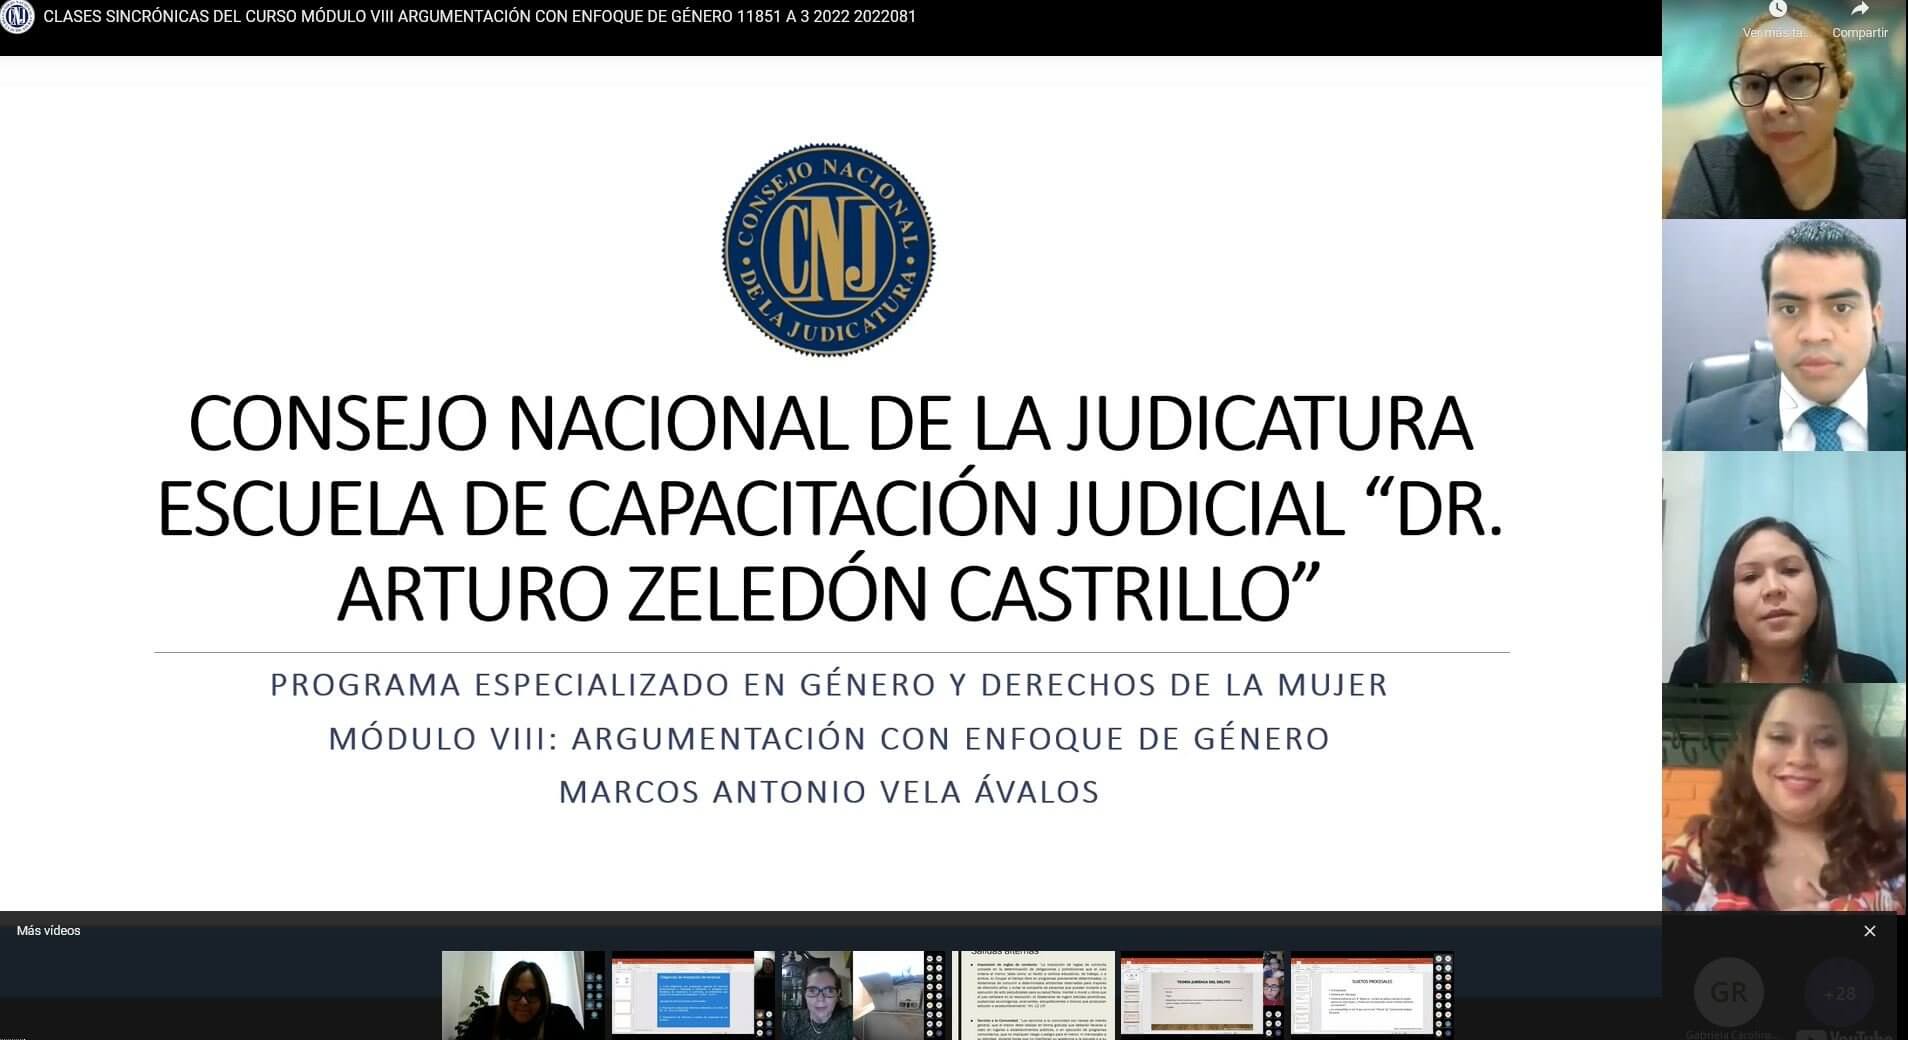Open suggested video of woman wearing glasses

[863, 995]
